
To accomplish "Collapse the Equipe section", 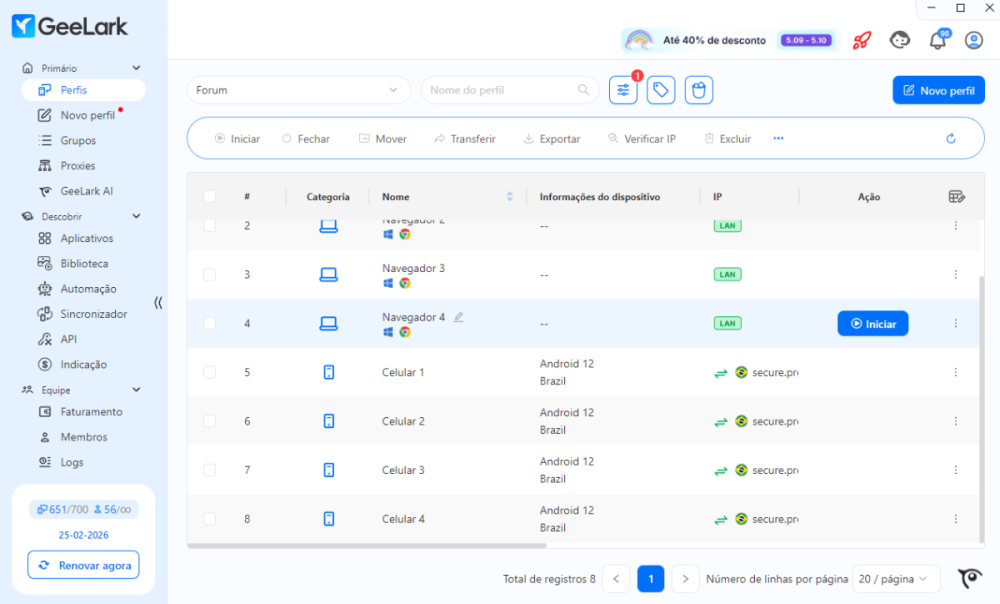I will [136, 390].
